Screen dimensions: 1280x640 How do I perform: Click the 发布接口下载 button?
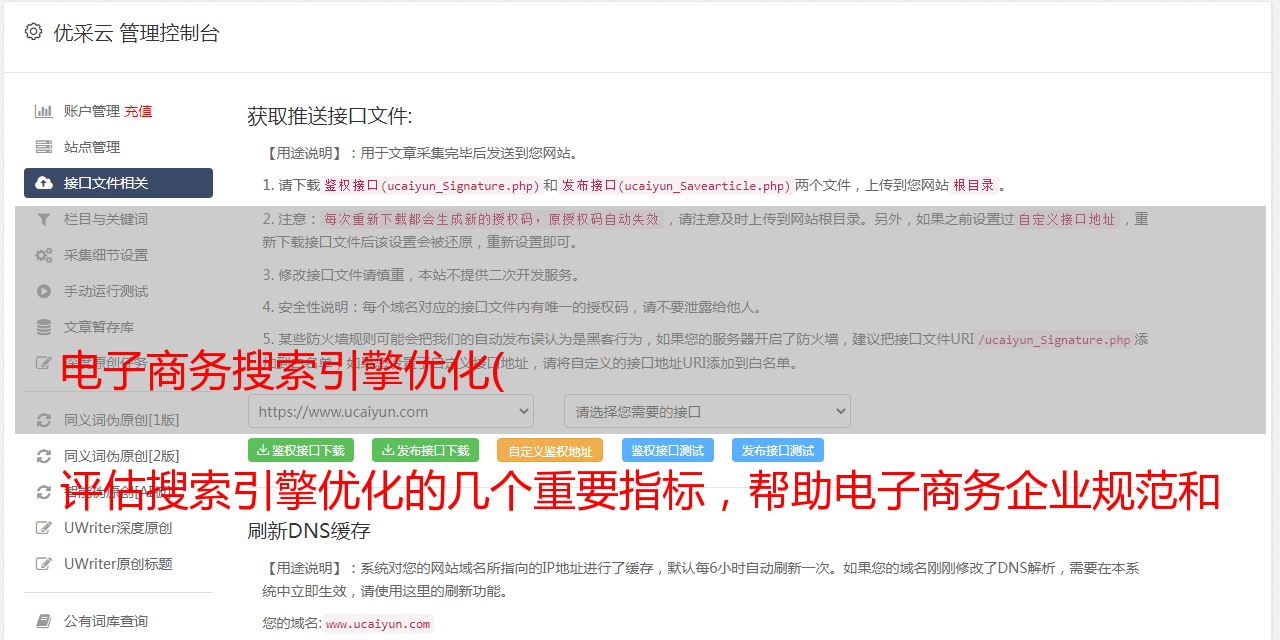pos(425,450)
